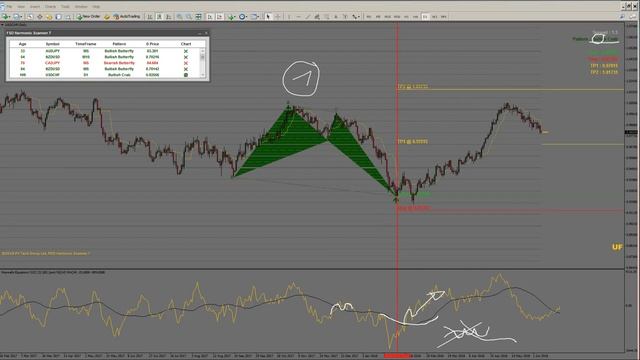The height and width of the screenshot is (360, 640).
Task: Switch chart to line chart icon
Action: click(169, 17)
